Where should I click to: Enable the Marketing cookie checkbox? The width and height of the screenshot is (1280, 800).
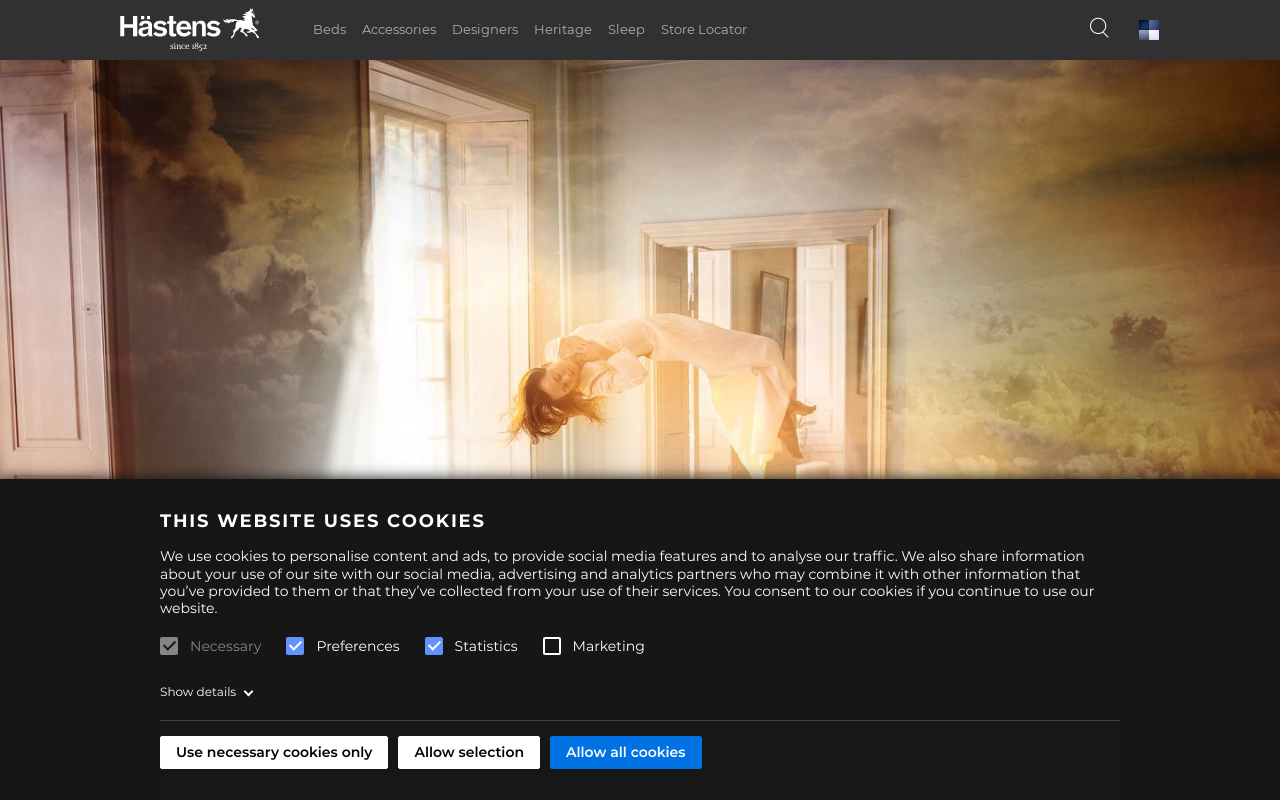[x=552, y=646]
